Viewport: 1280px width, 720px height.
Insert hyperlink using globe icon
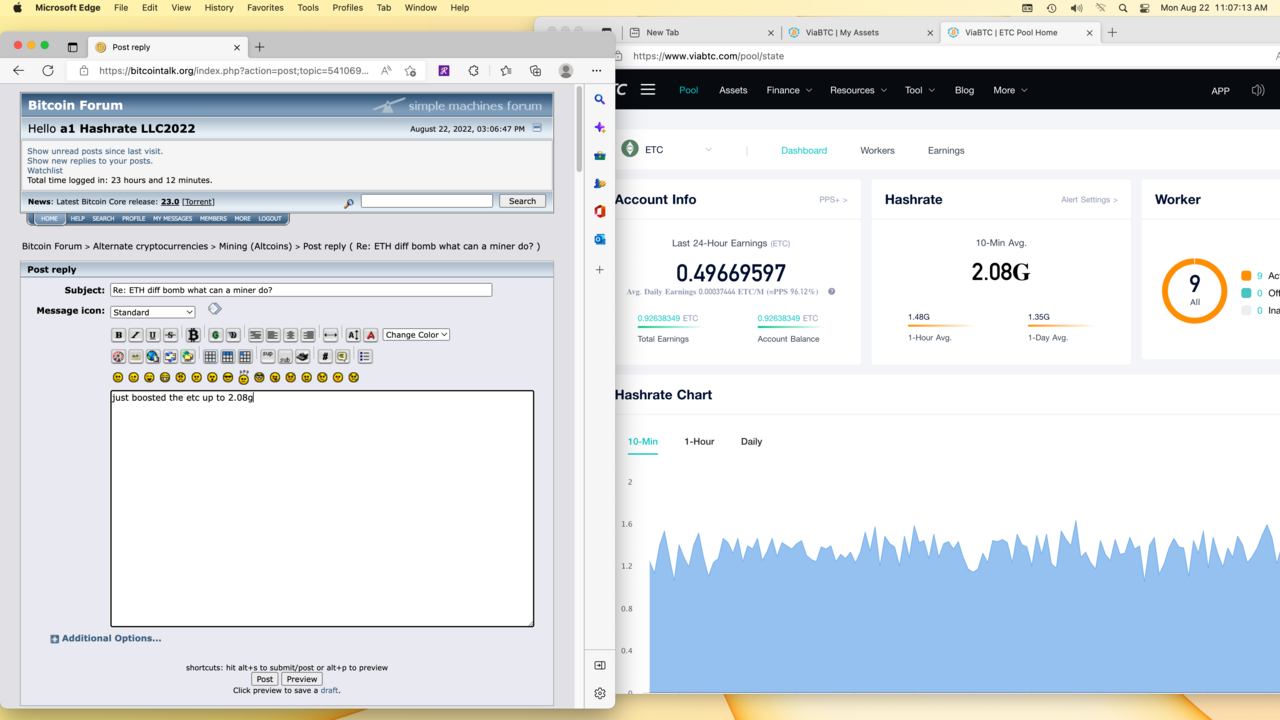(153, 357)
